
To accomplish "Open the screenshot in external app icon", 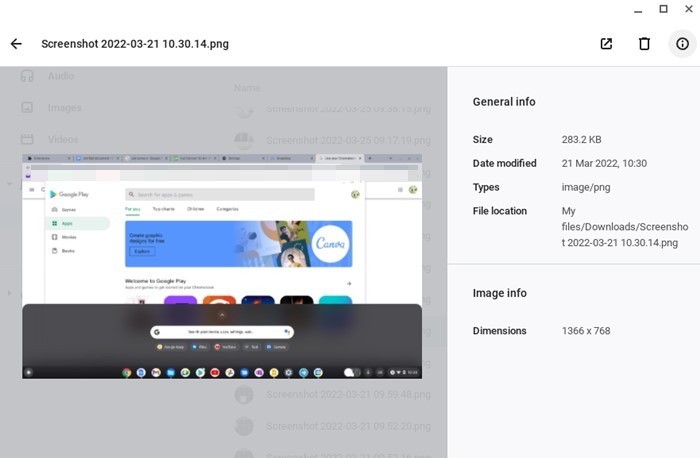I will click(x=606, y=44).
